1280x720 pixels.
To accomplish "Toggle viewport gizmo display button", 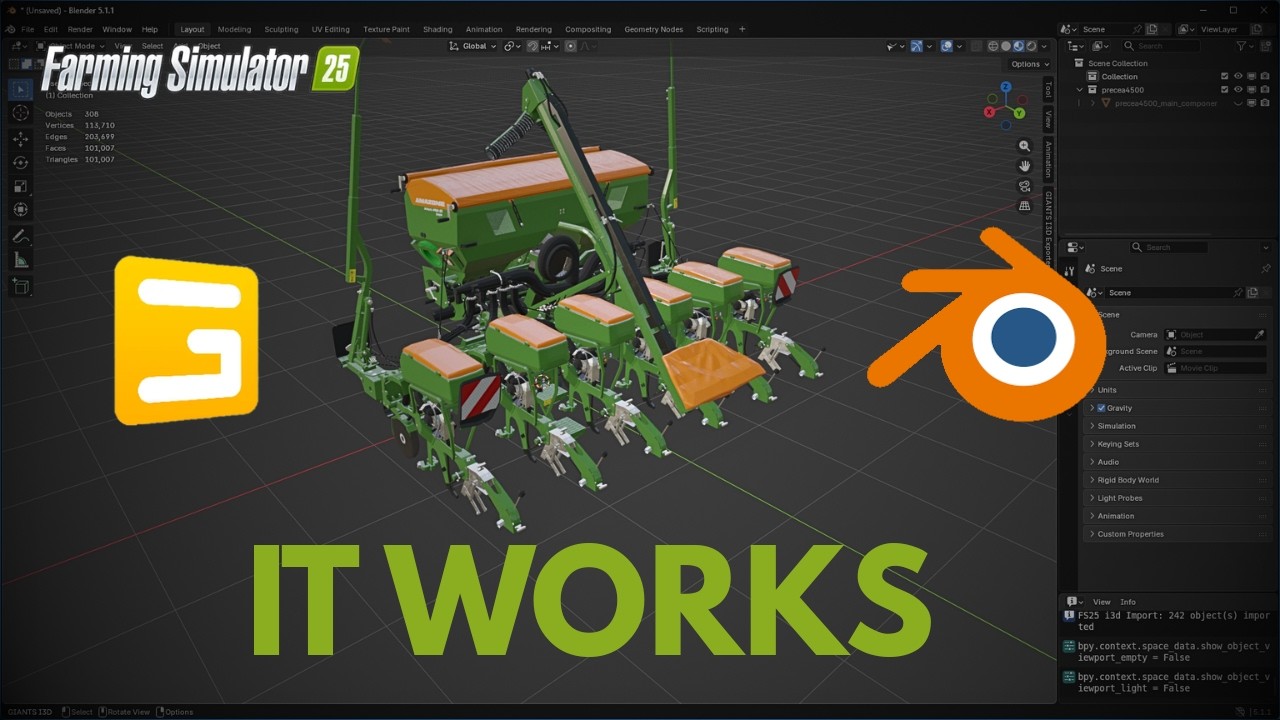I will (917, 46).
